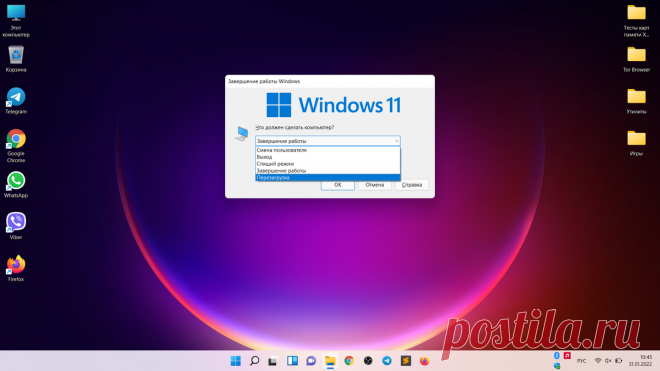Open Игры folder on desktop
The image size is (660, 371).
tap(636, 143)
